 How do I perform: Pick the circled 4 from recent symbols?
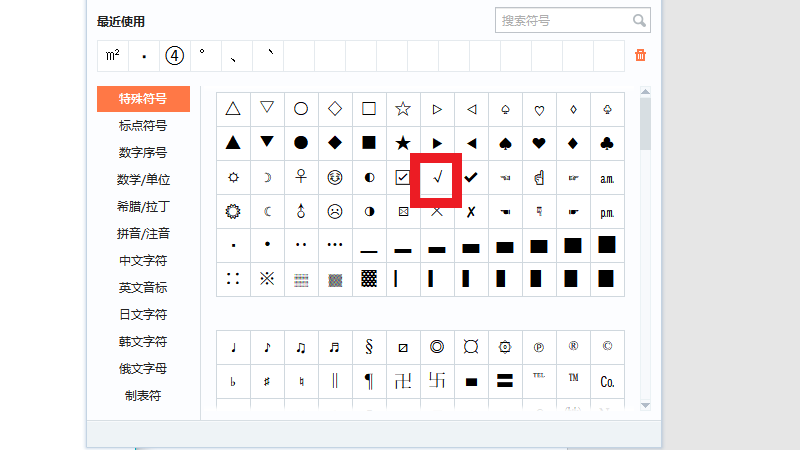(174, 55)
